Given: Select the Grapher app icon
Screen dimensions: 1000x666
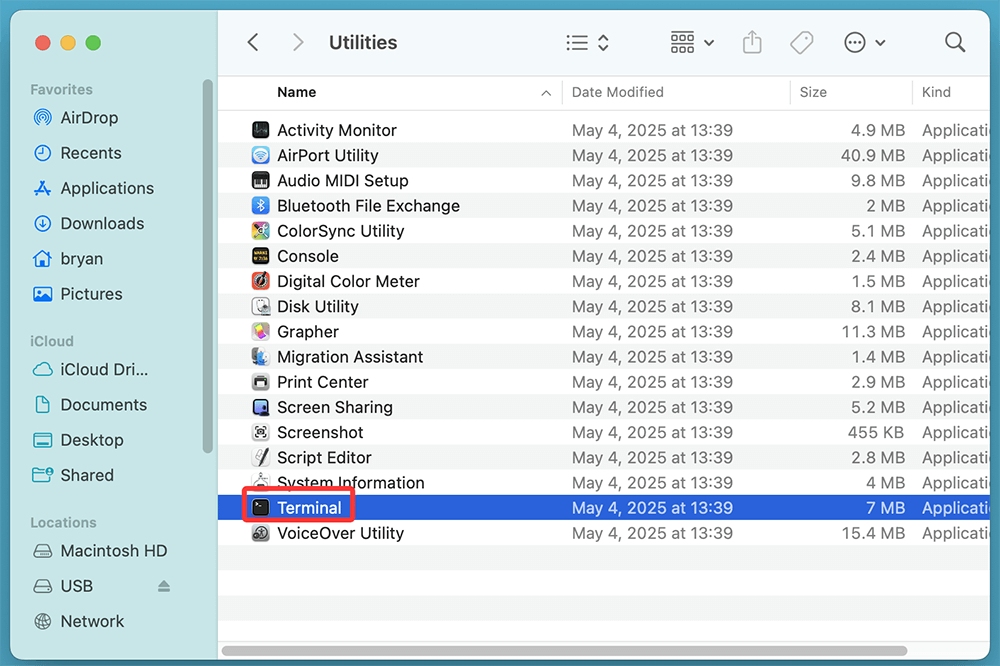Looking at the screenshot, I should [261, 332].
